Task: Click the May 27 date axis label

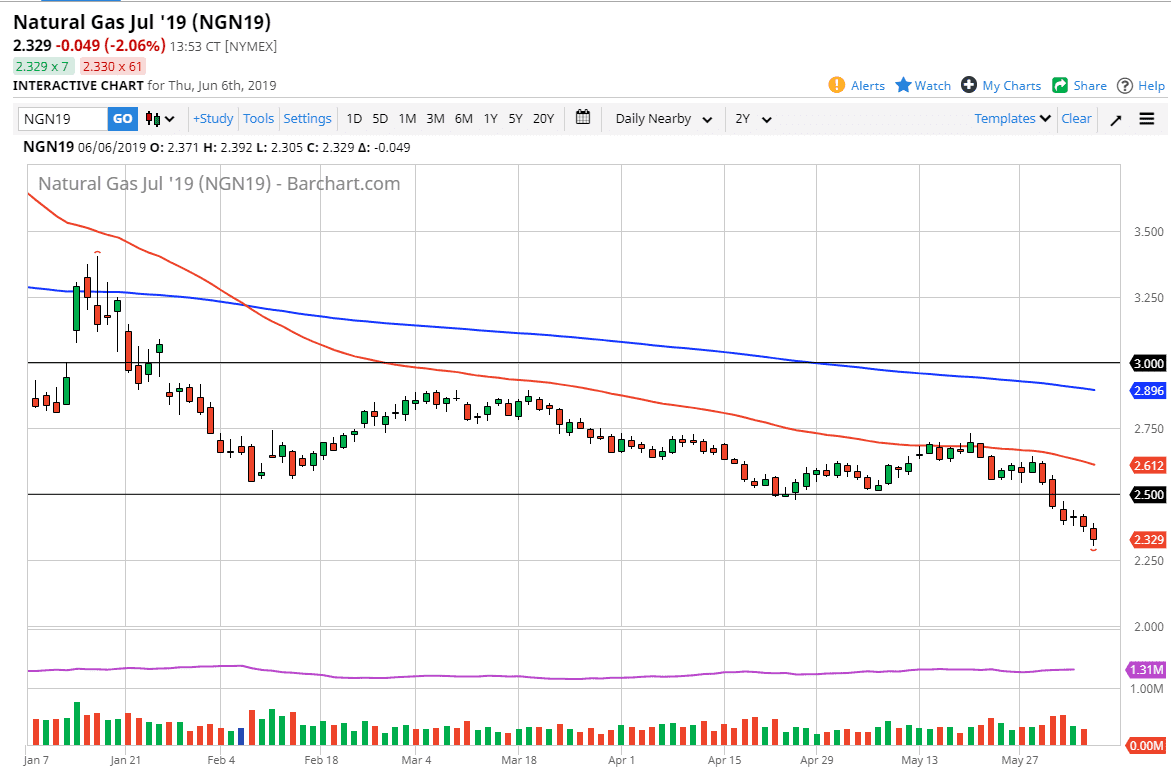Action: (1019, 760)
